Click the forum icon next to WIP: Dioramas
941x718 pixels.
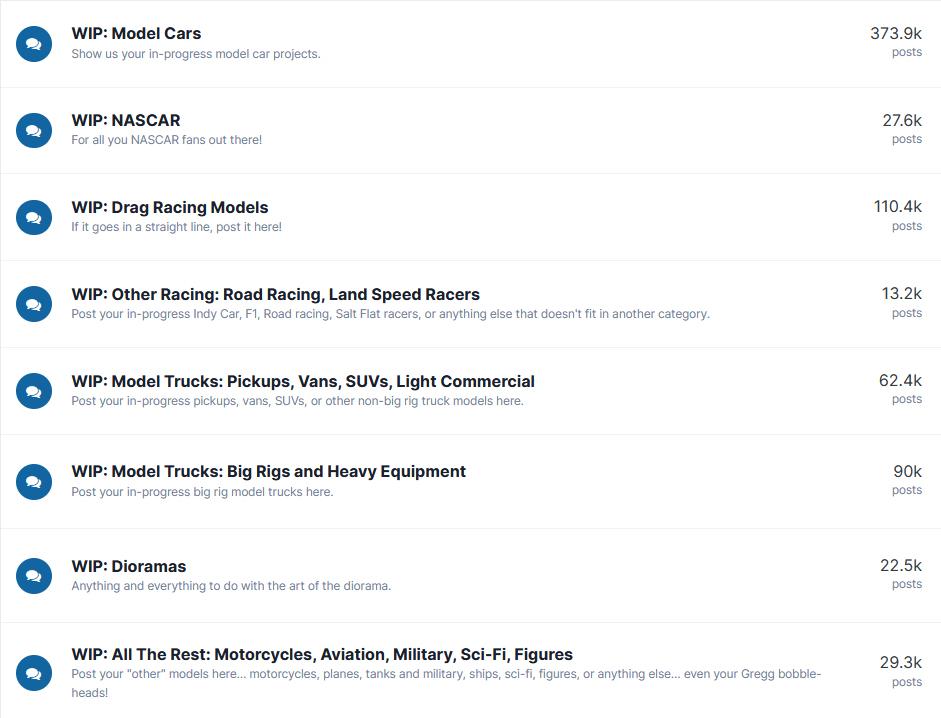click(34, 576)
